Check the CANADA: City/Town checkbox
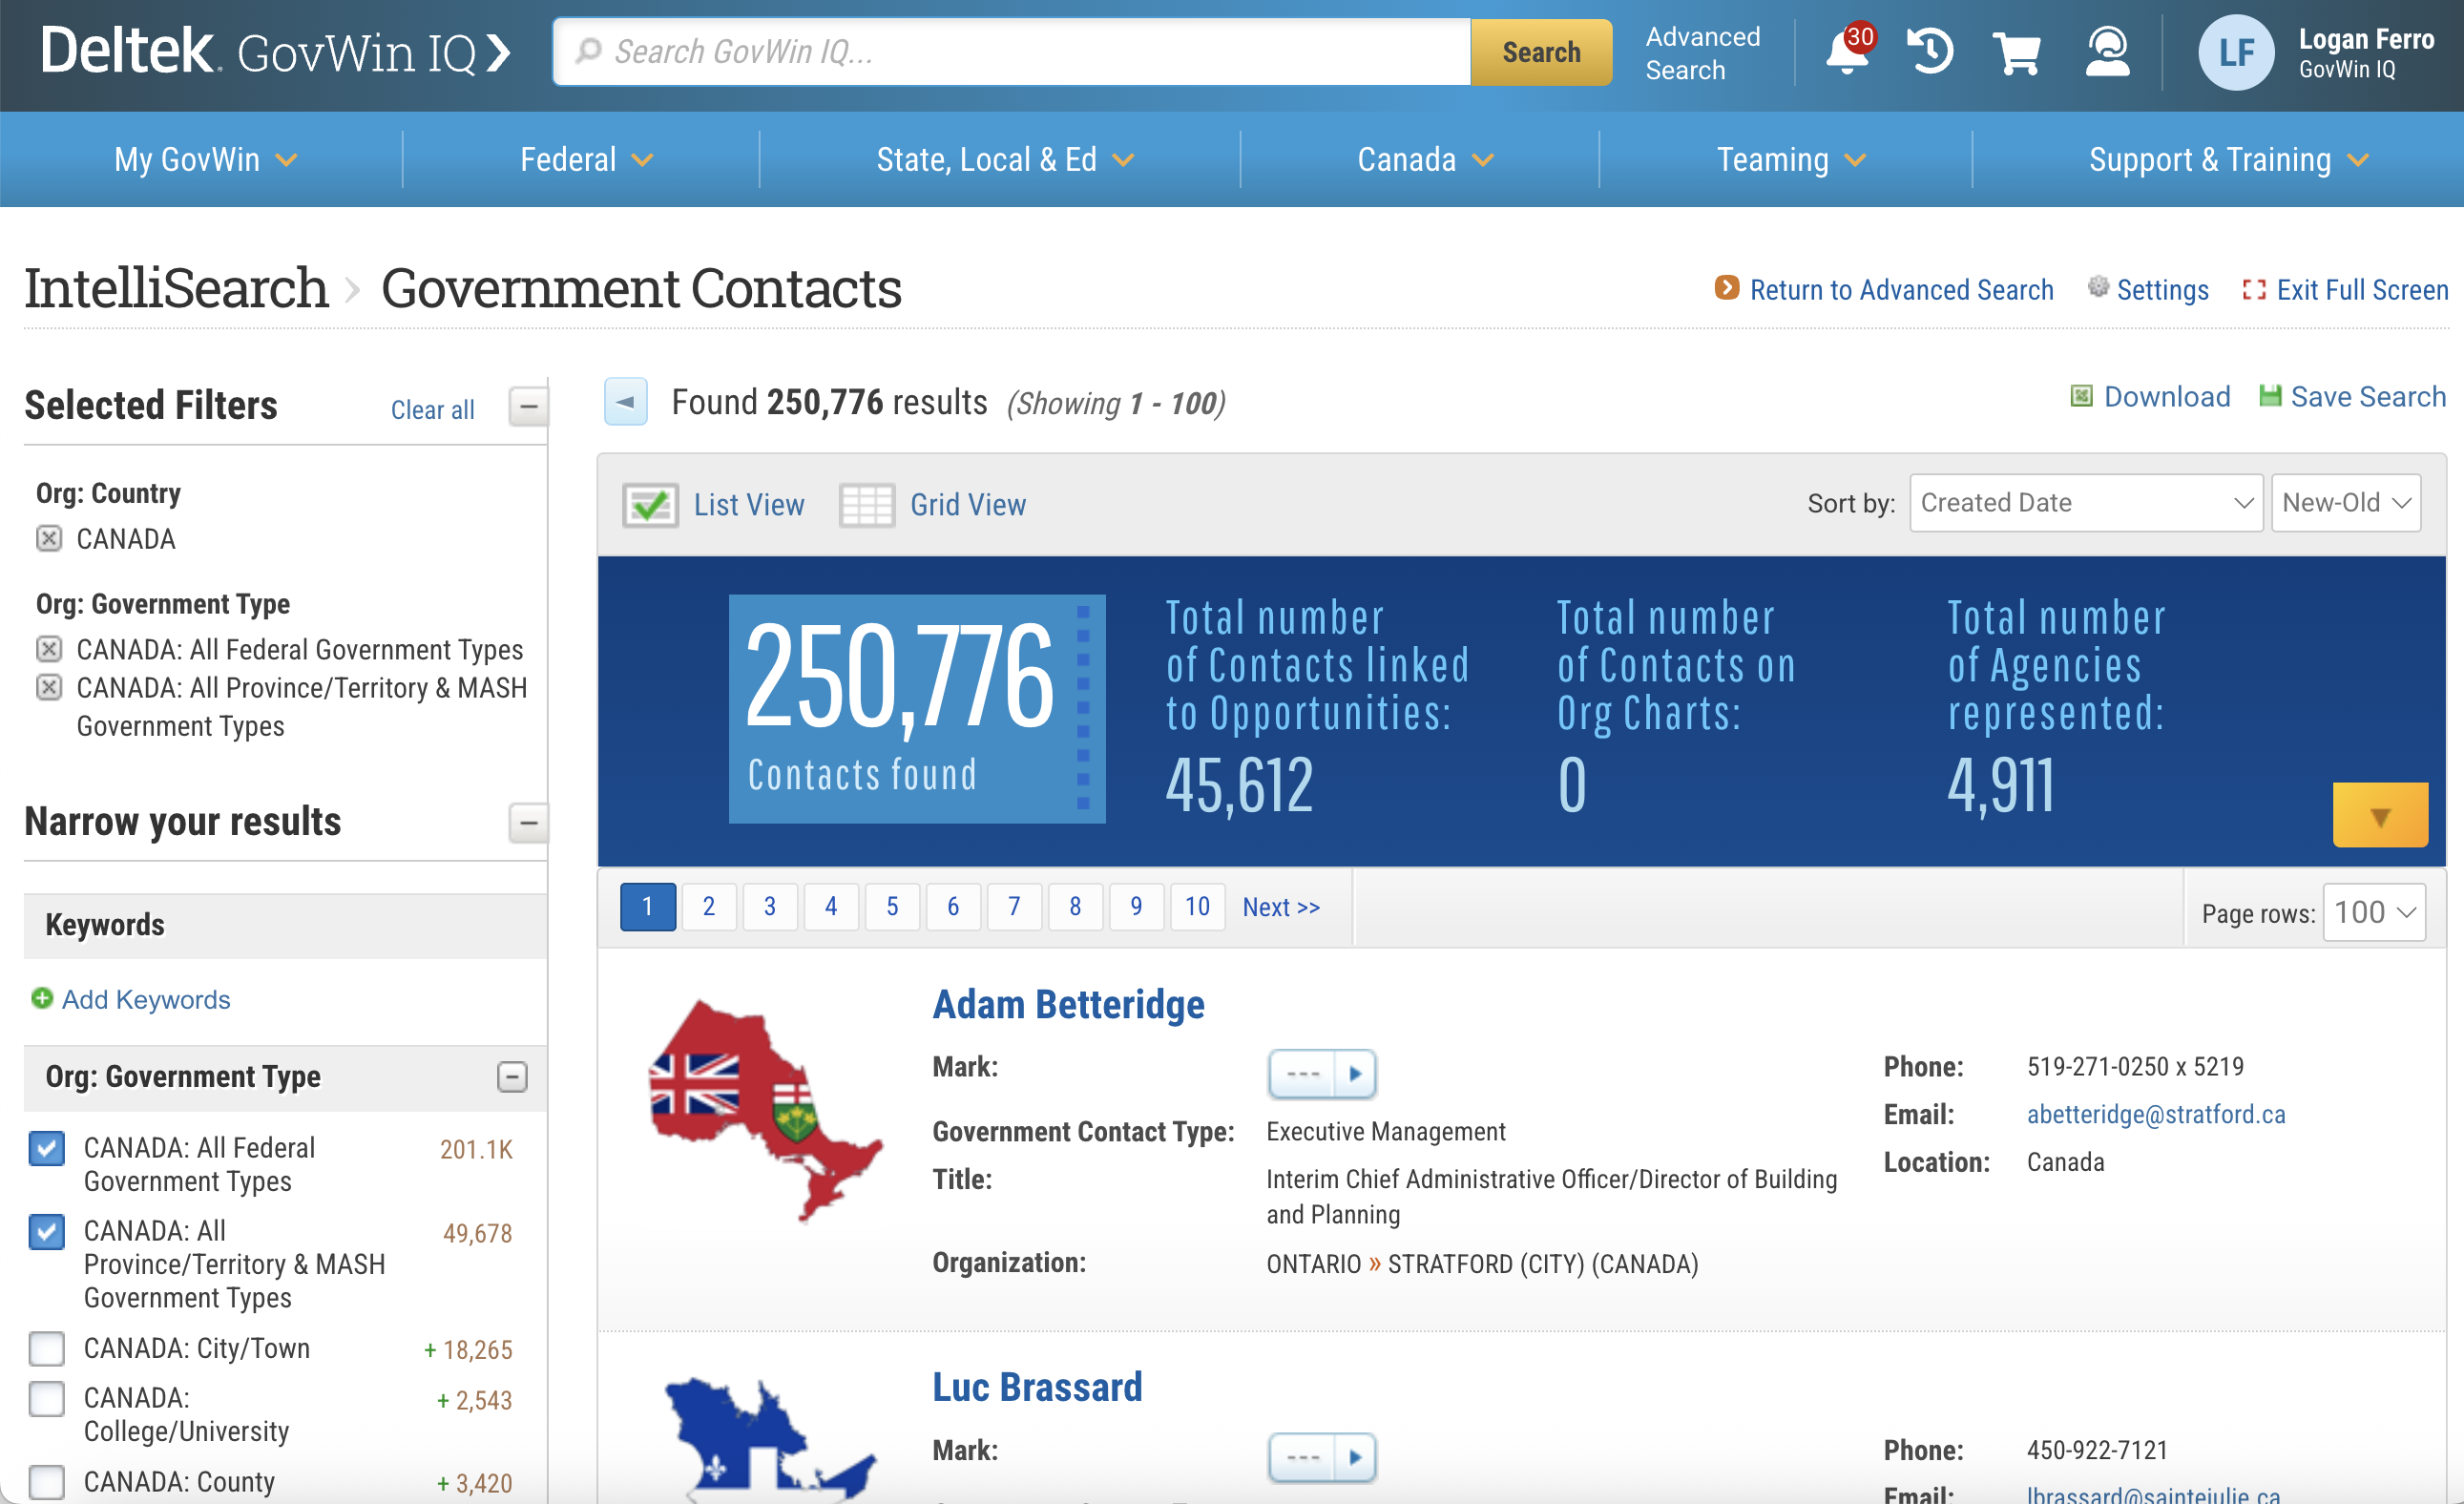The width and height of the screenshot is (2464, 1504). pos(46,1348)
